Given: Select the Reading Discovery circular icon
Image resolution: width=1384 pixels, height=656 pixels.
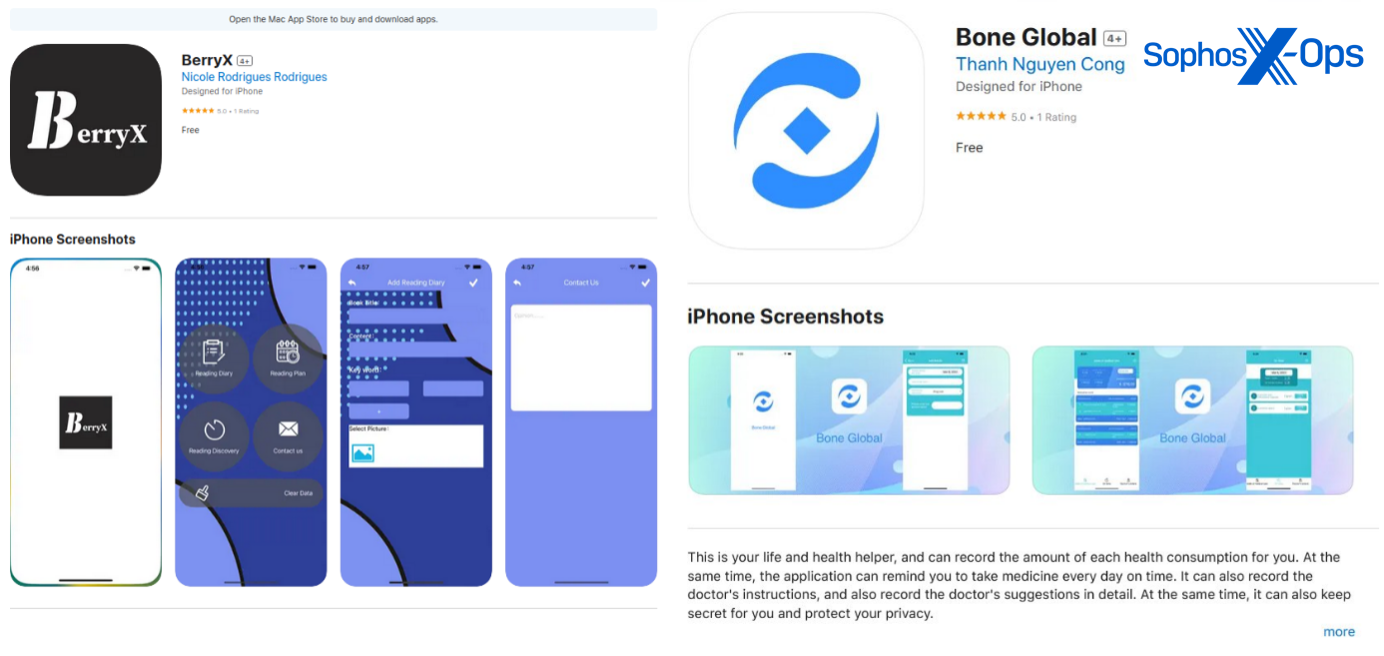Looking at the screenshot, I should pyautogui.click(x=214, y=430).
